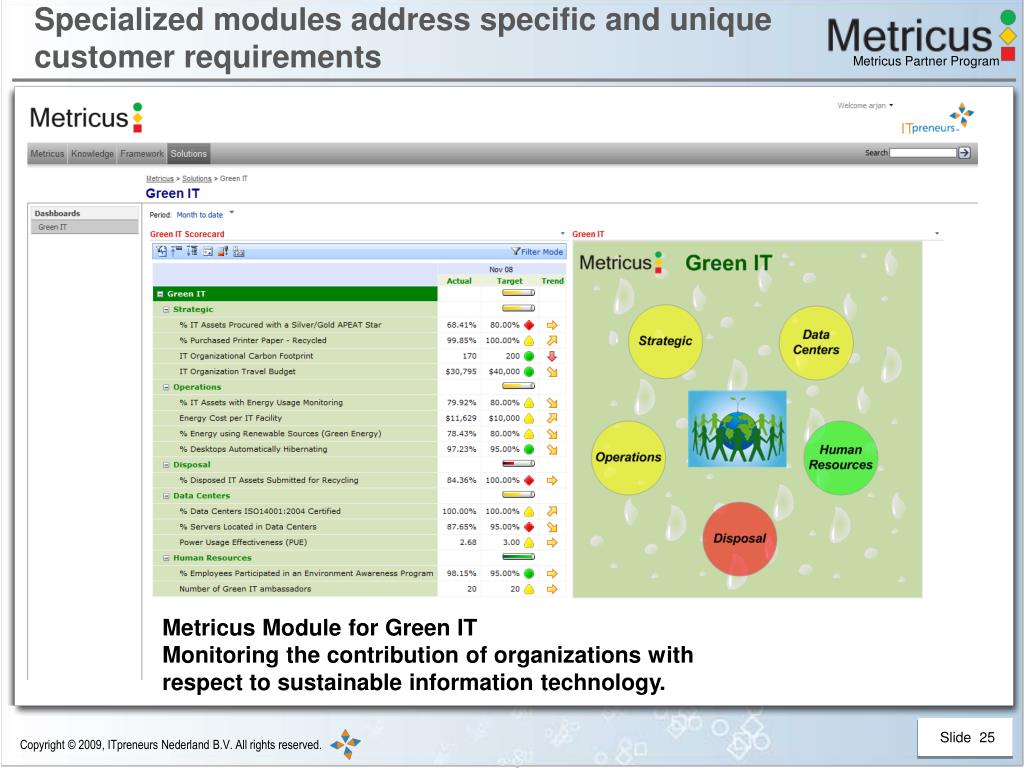Click trend arrow for Energy using Renewable Sources
The width and height of the screenshot is (1024, 768).
(x=552, y=434)
